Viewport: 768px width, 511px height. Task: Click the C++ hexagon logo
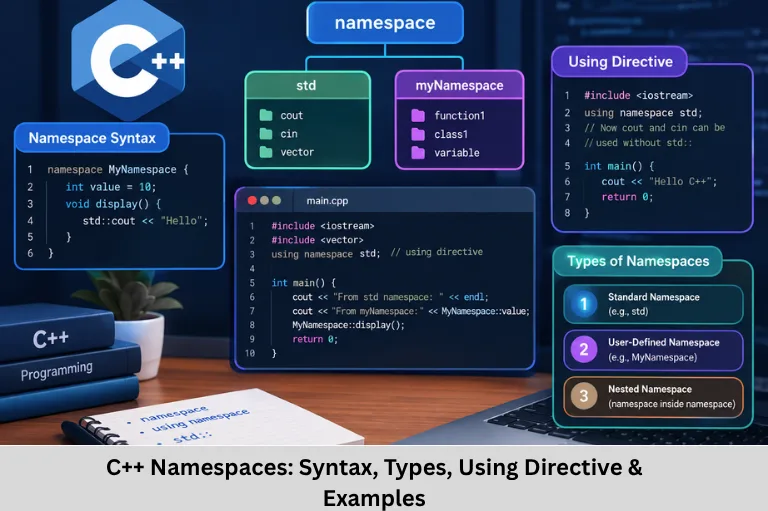(128, 58)
